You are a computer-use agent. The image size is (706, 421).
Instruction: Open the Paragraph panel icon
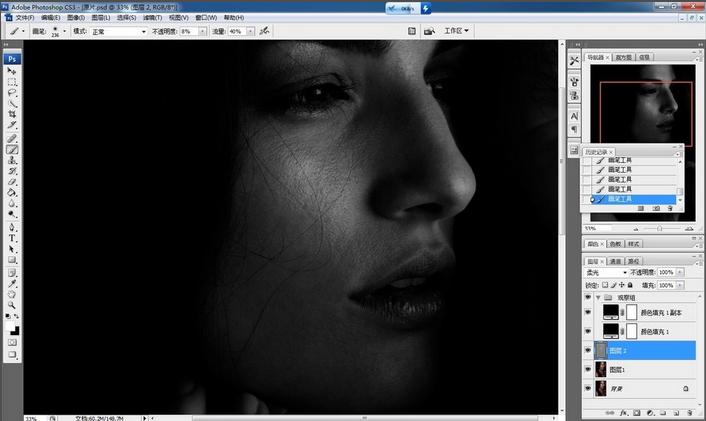tap(574, 129)
